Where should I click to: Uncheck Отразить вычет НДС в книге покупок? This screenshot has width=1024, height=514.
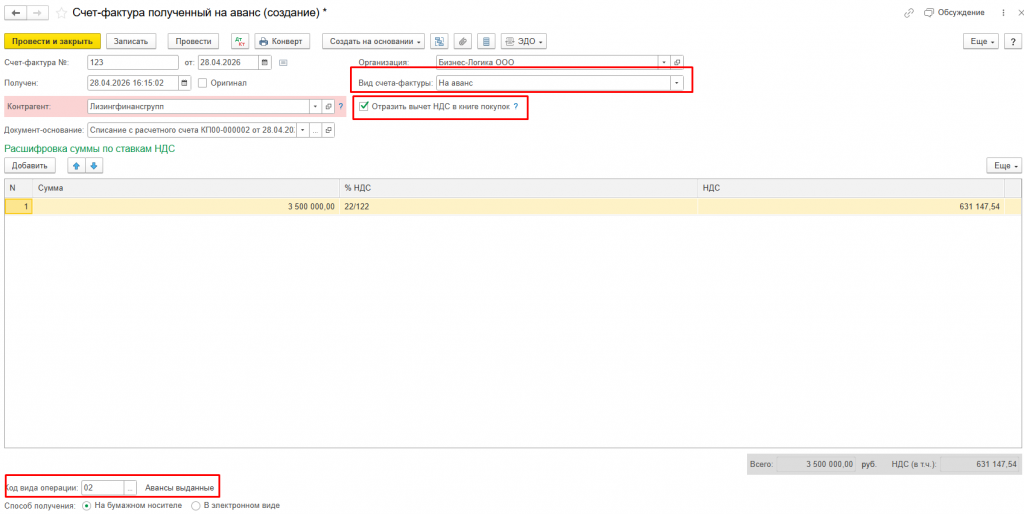coord(364,106)
